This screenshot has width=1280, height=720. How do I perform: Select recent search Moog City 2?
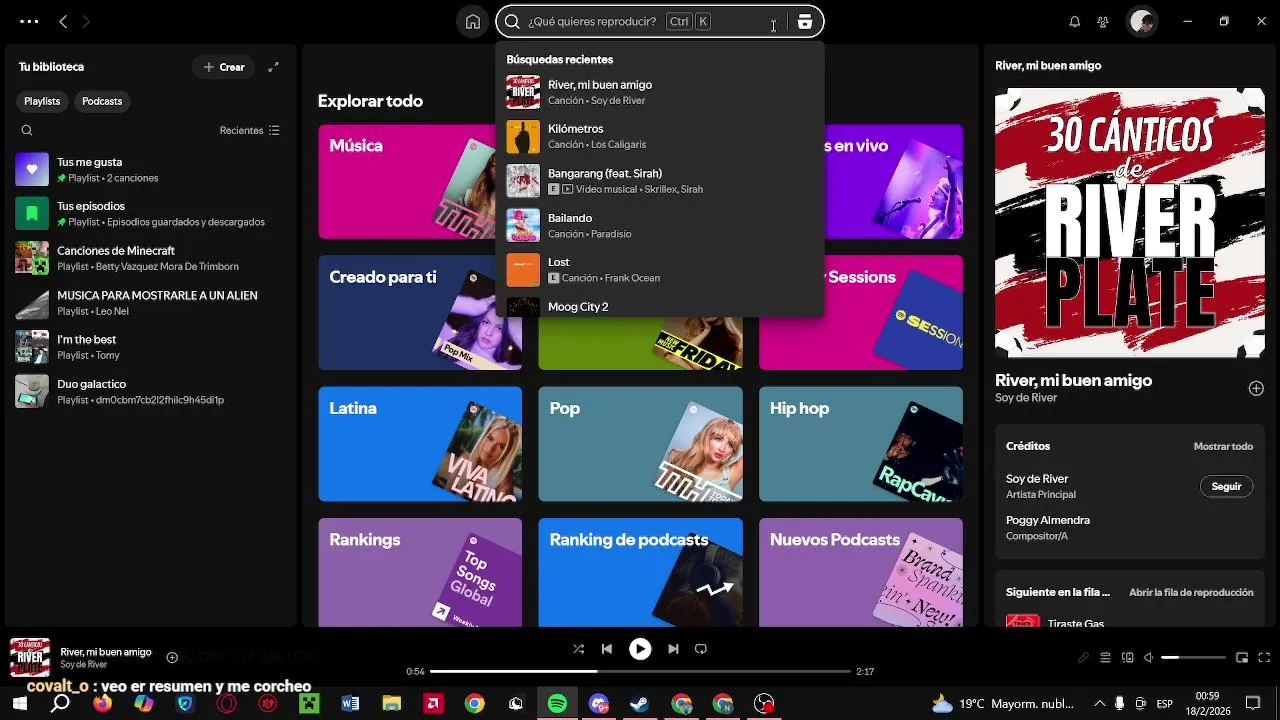coord(659,306)
